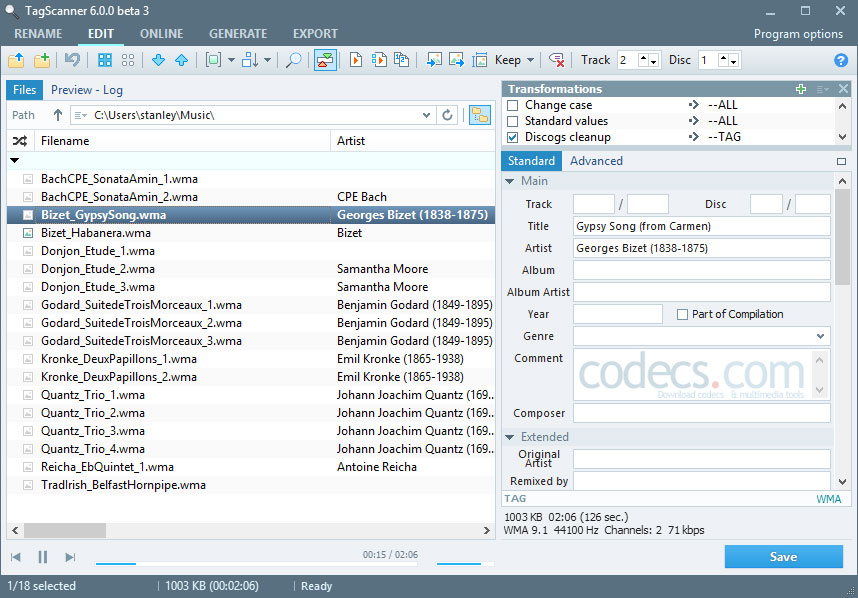Image resolution: width=858 pixels, height=598 pixels.
Task: Open the Genre dropdown
Action: [x=820, y=336]
